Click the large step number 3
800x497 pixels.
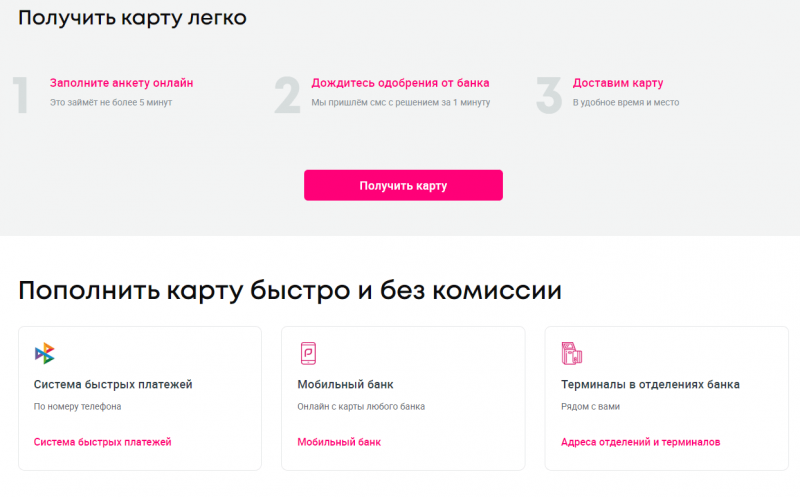click(x=549, y=96)
